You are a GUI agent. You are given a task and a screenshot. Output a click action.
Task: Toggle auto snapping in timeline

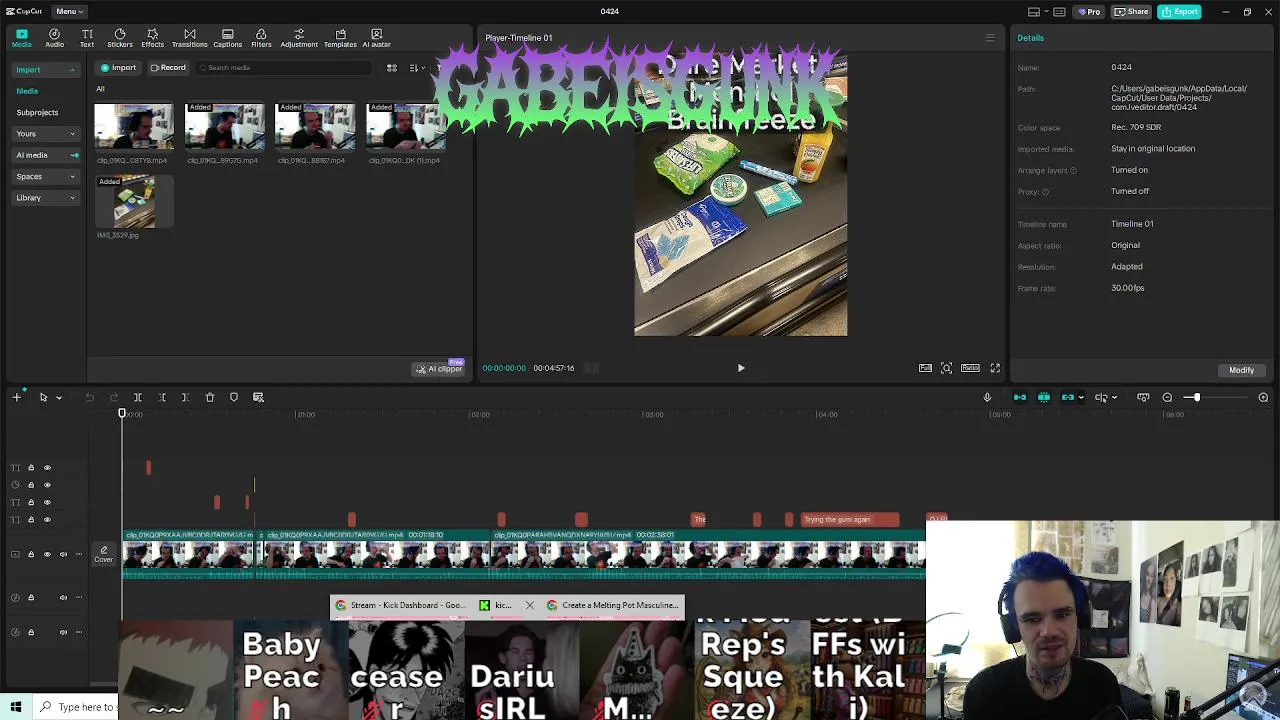1044,397
